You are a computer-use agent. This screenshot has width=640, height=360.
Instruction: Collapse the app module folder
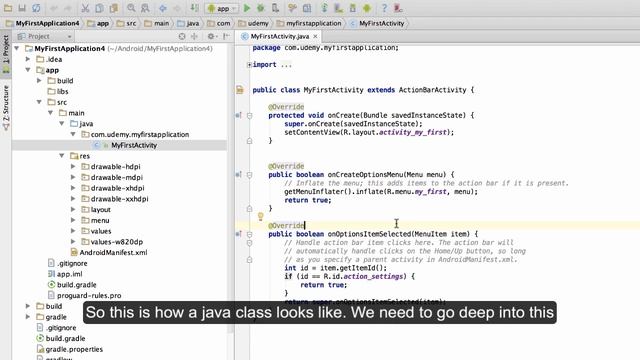click(x=28, y=70)
